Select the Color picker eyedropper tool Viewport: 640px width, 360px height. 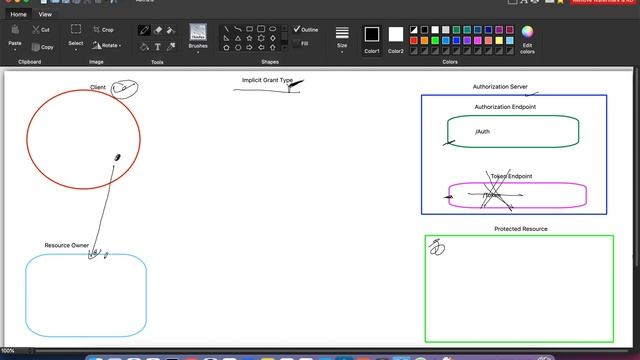(171, 47)
